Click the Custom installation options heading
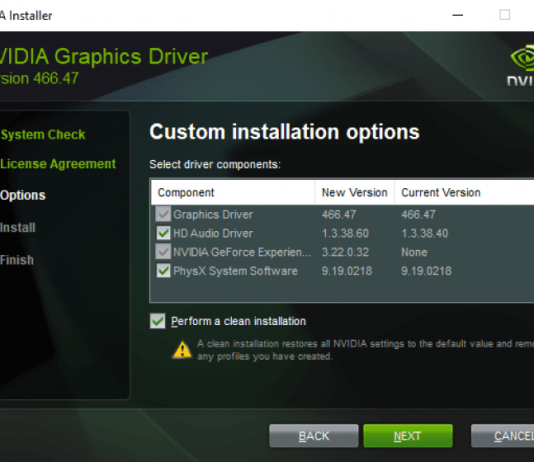Viewport: 534px width, 462px height. point(284,132)
